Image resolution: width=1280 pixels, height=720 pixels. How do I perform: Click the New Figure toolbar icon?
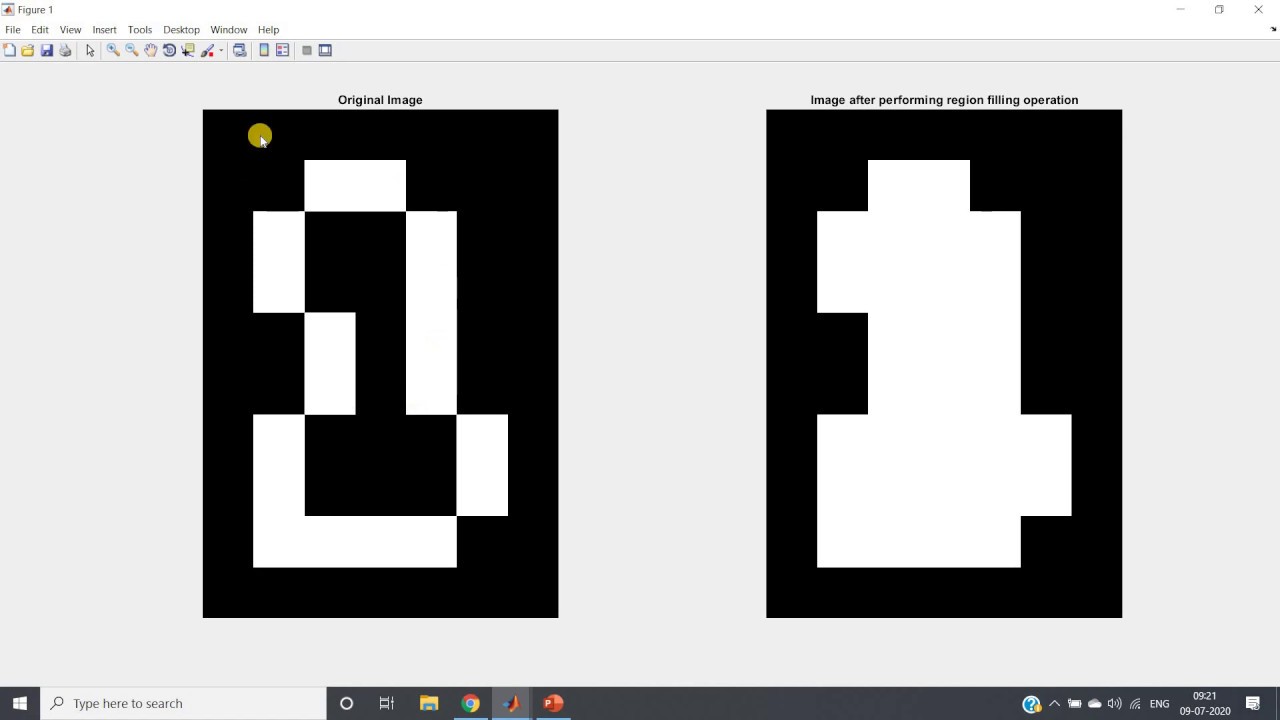(x=9, y=50)
